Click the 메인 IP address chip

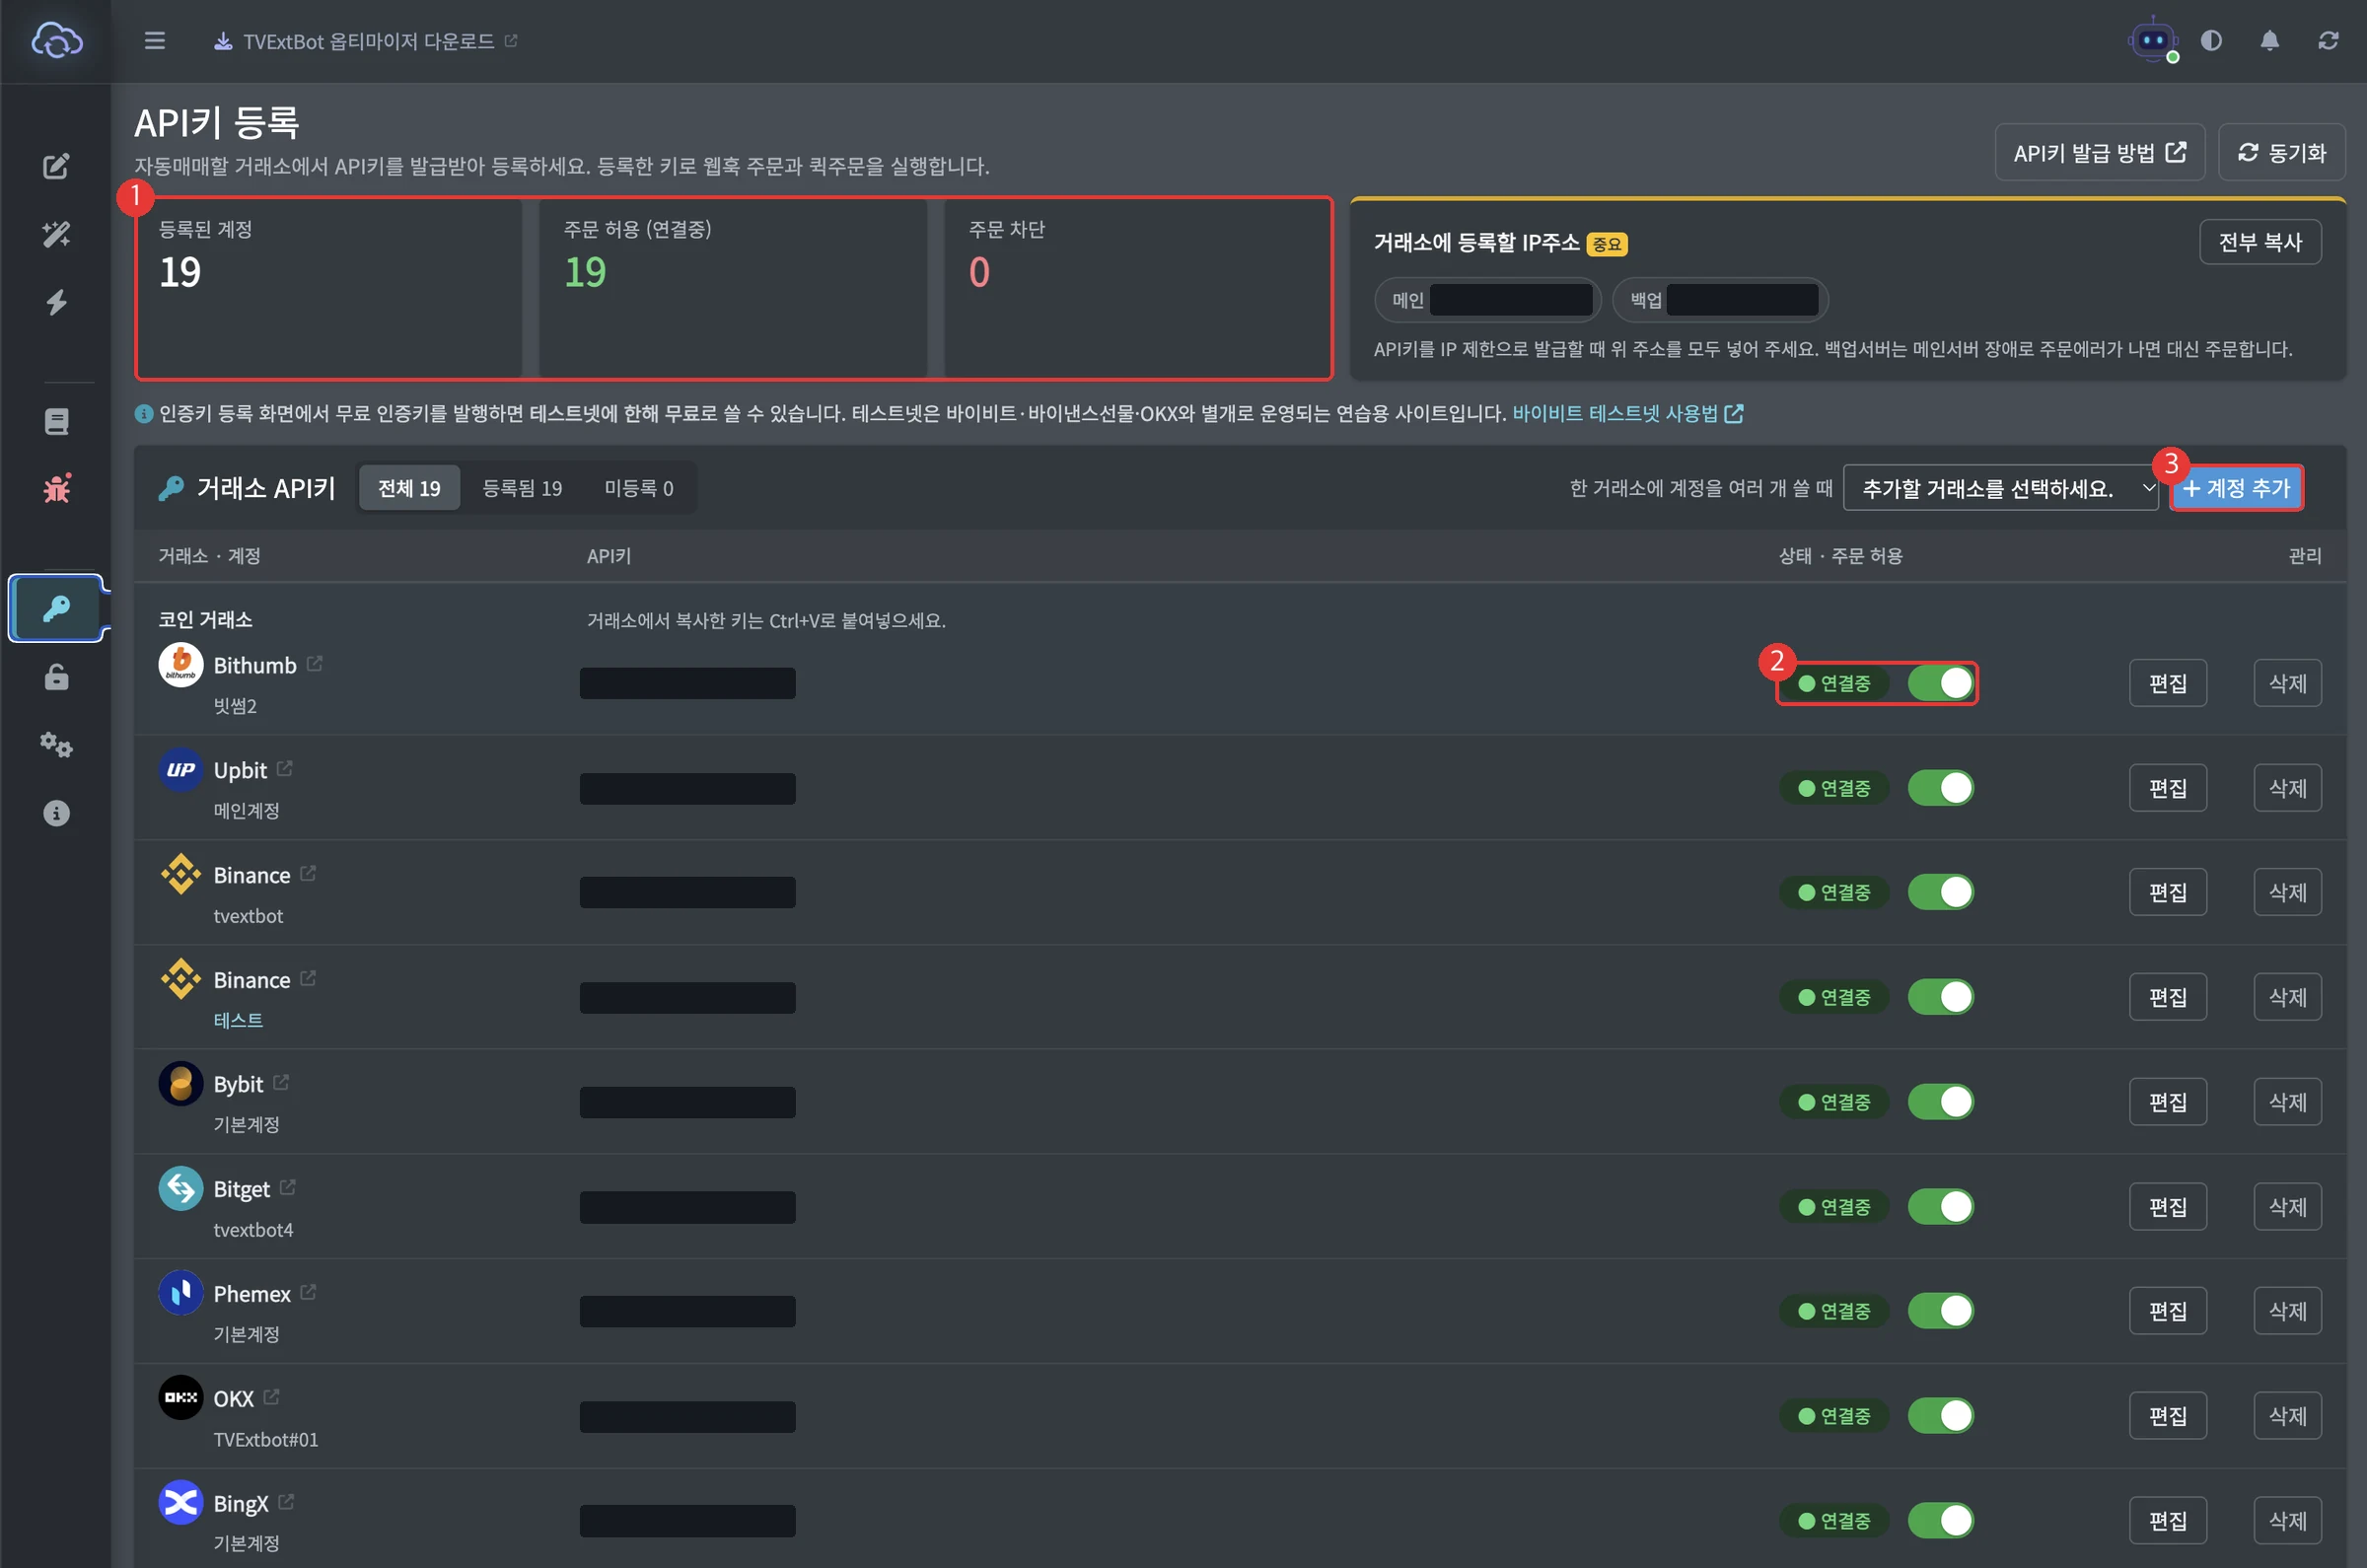click(1488, 300)
